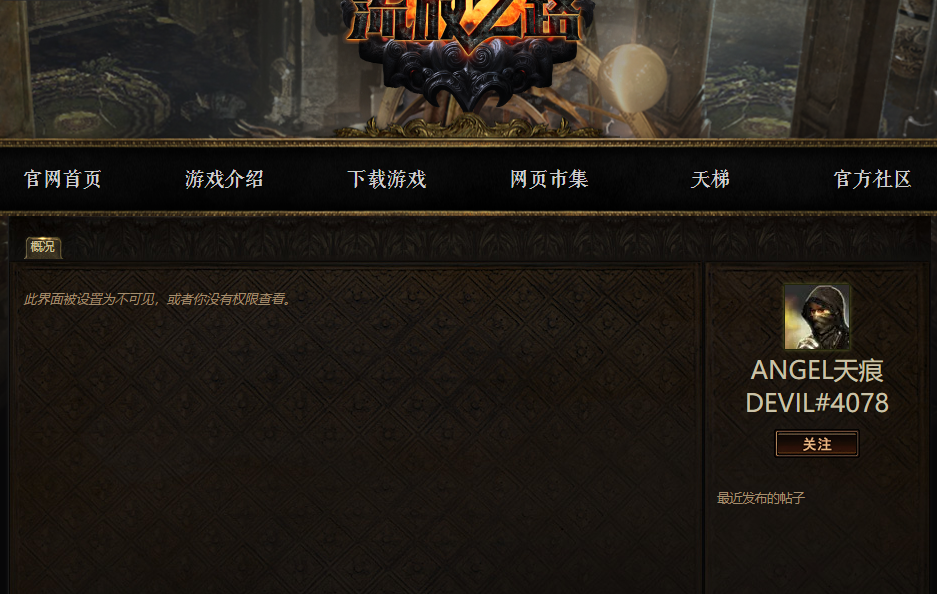Viewport: 937px width, 594px height.
Task: Select 下载游戏 in the top navigation
Action: 387,179
